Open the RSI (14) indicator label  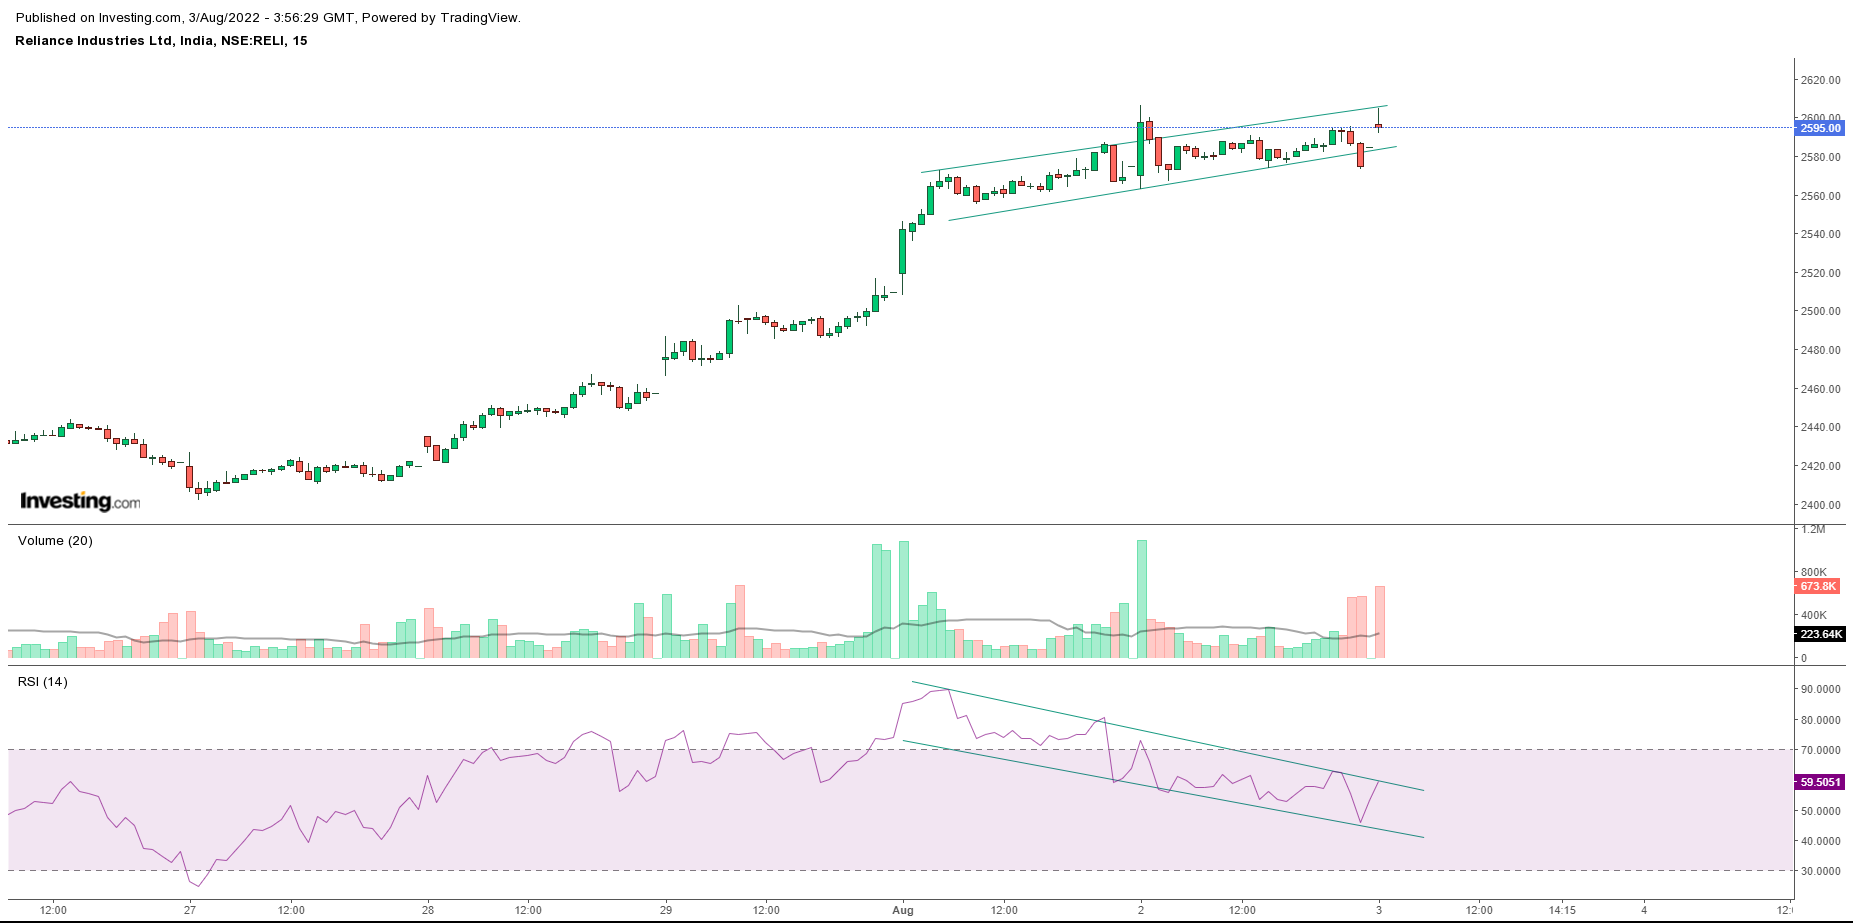(x=43, y=682)
